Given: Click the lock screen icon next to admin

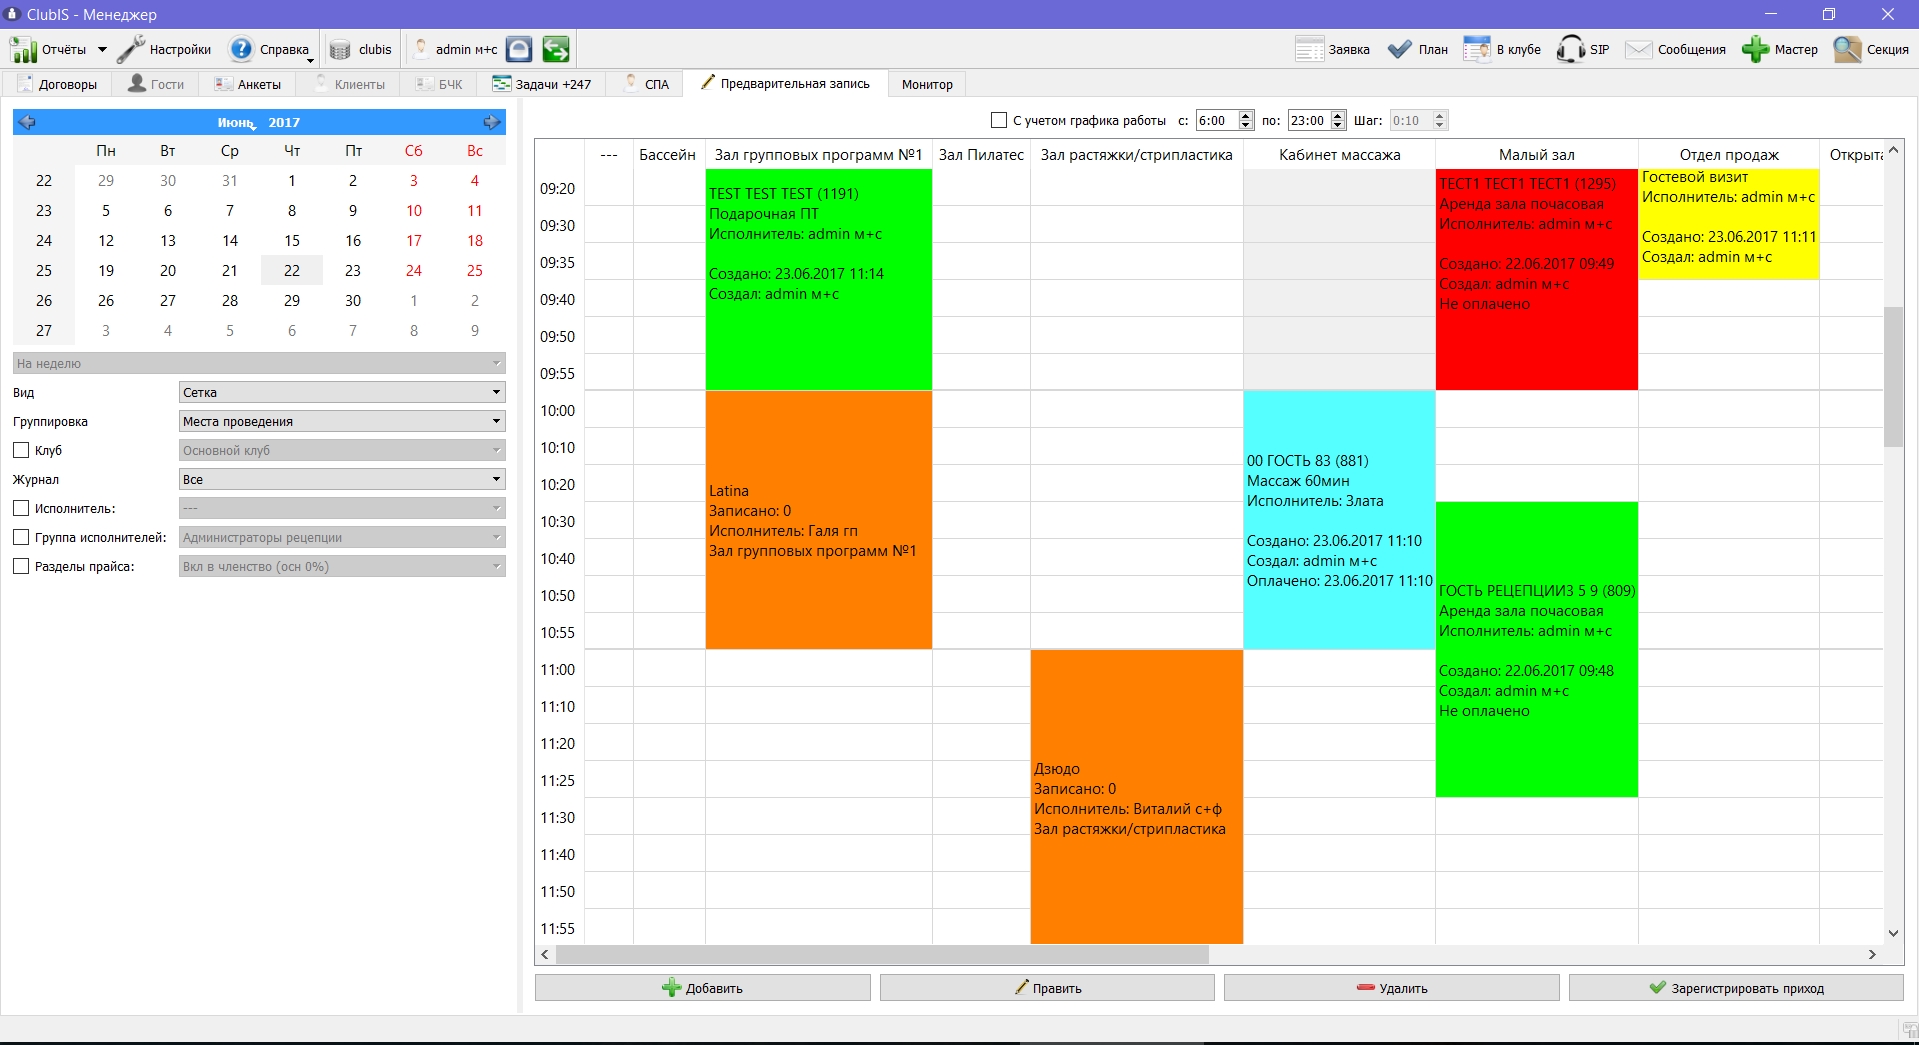Looking at the screenshot, I should point(519,49).
